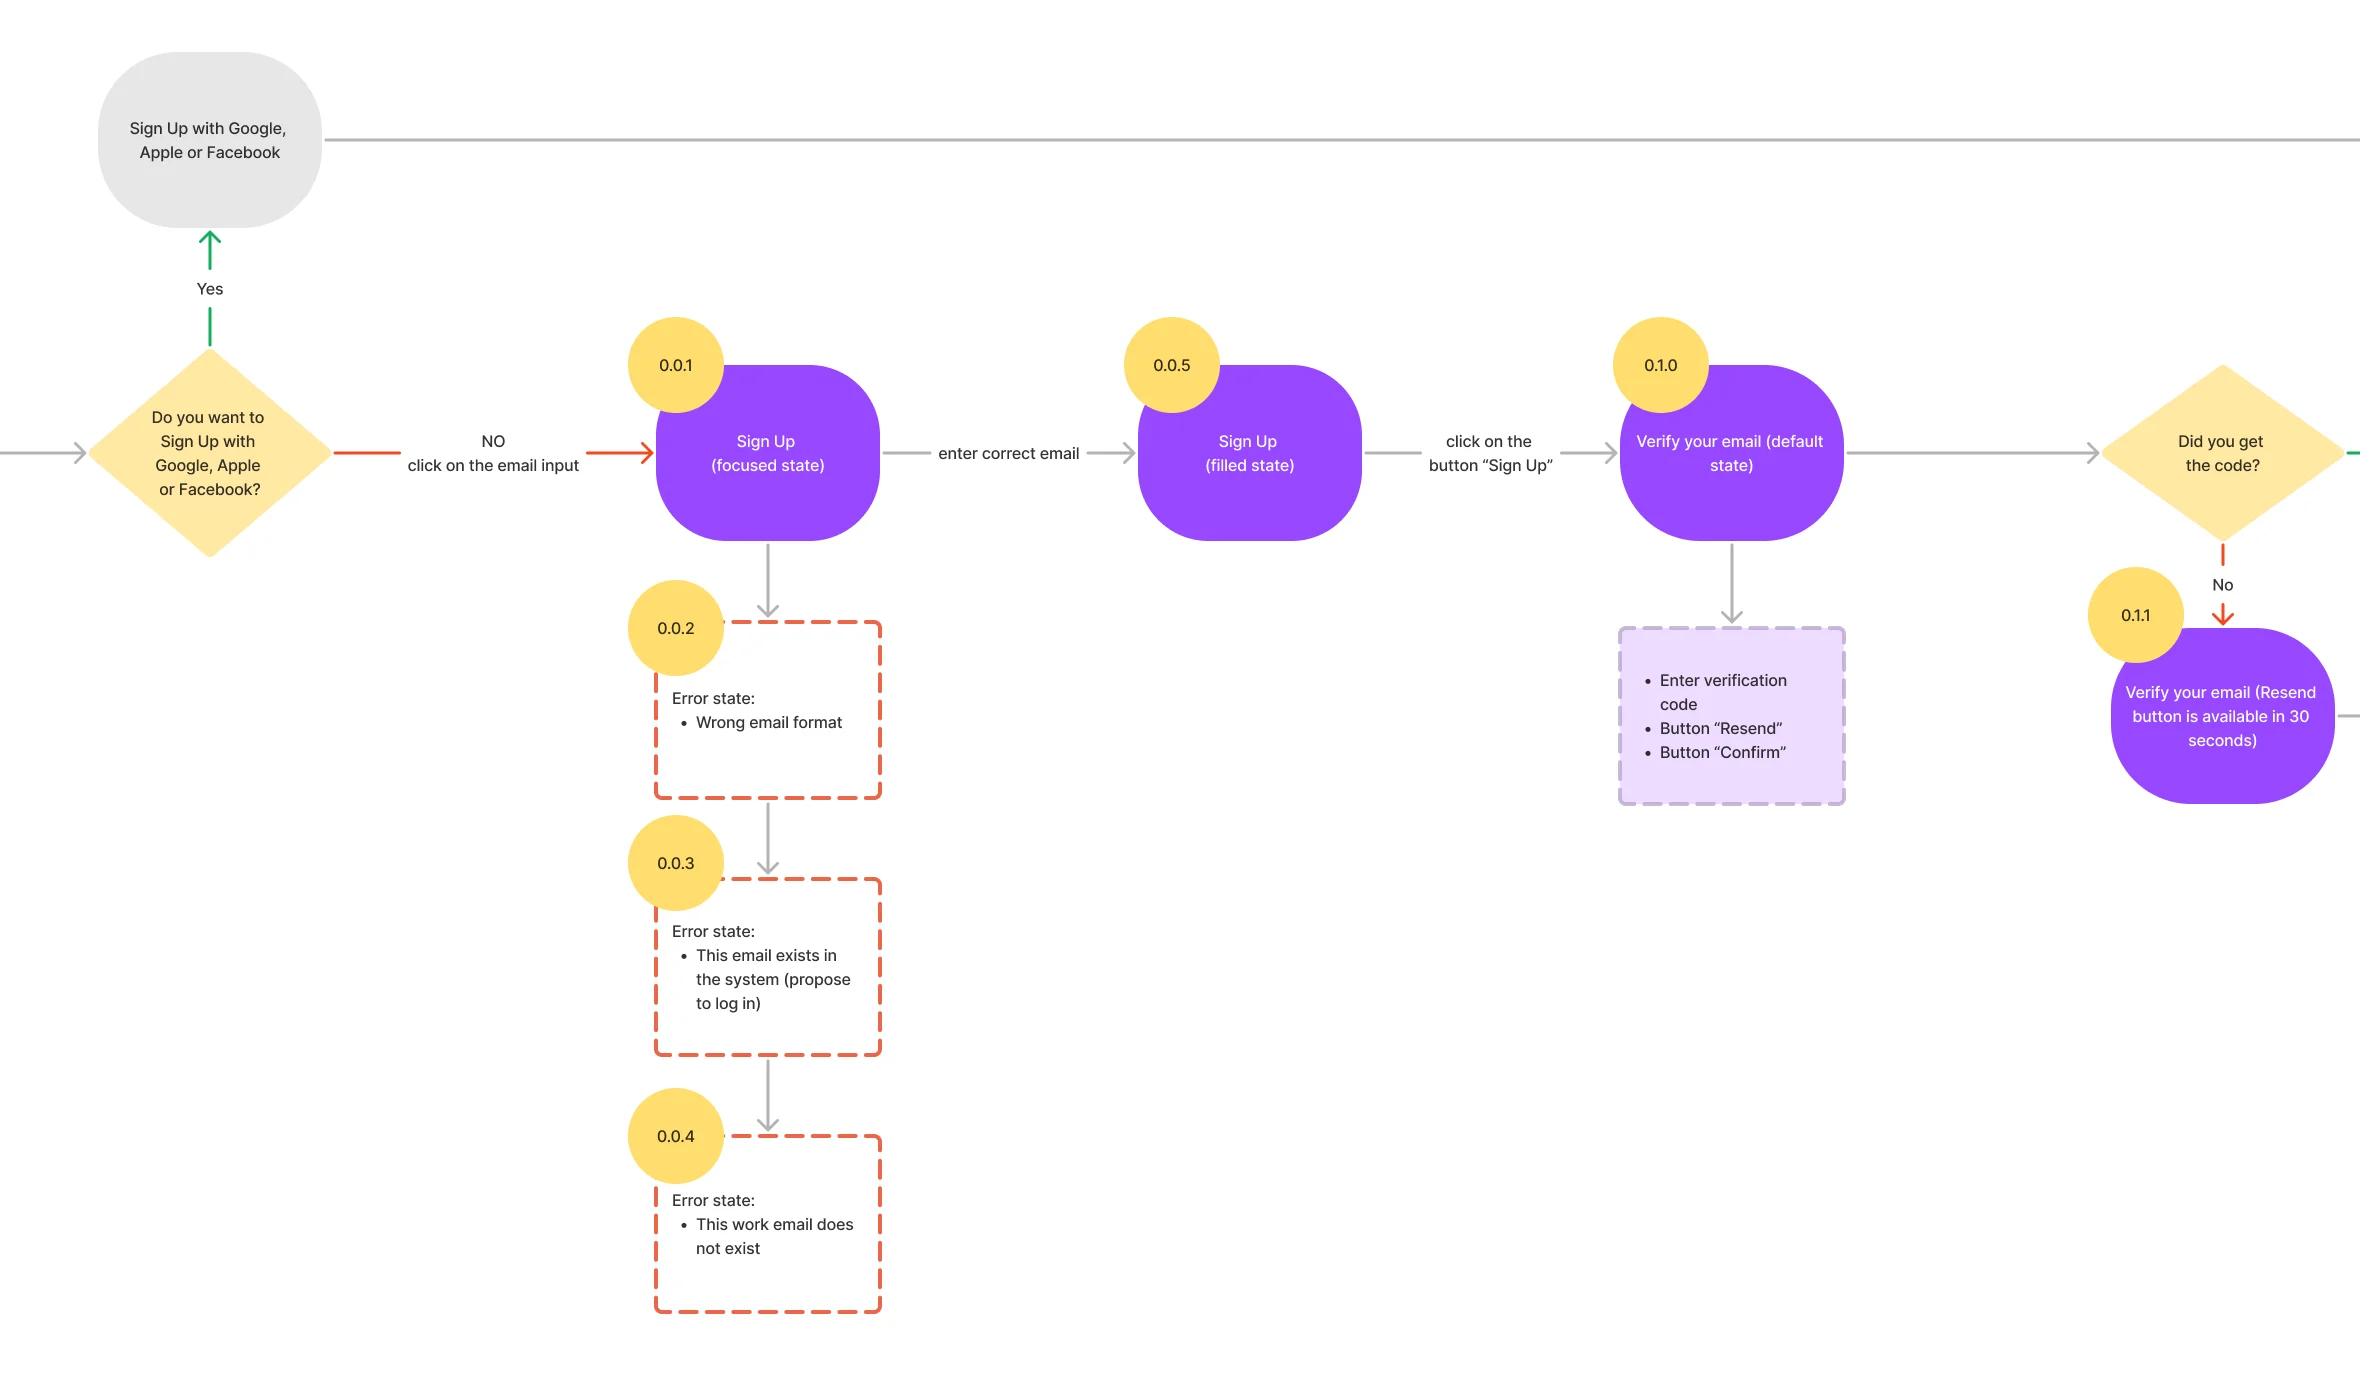
Task: Click the 'NO click on the email input' label
Action: 493,453
